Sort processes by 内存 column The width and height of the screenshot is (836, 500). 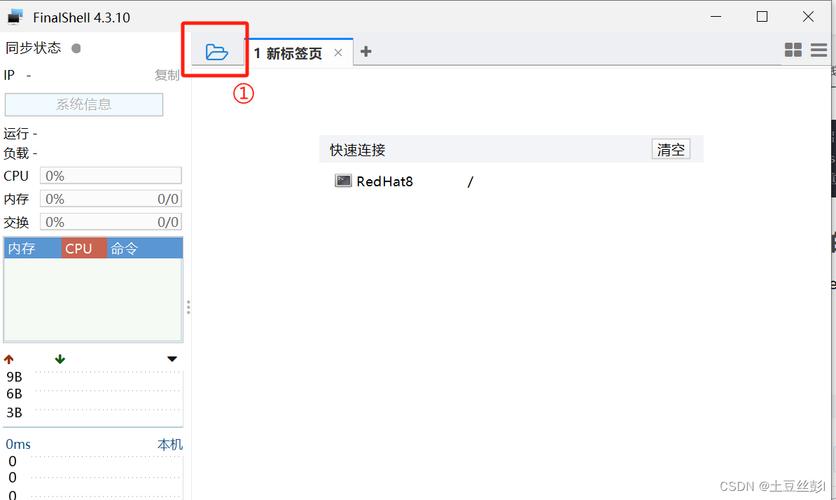[x=32, y=248]
